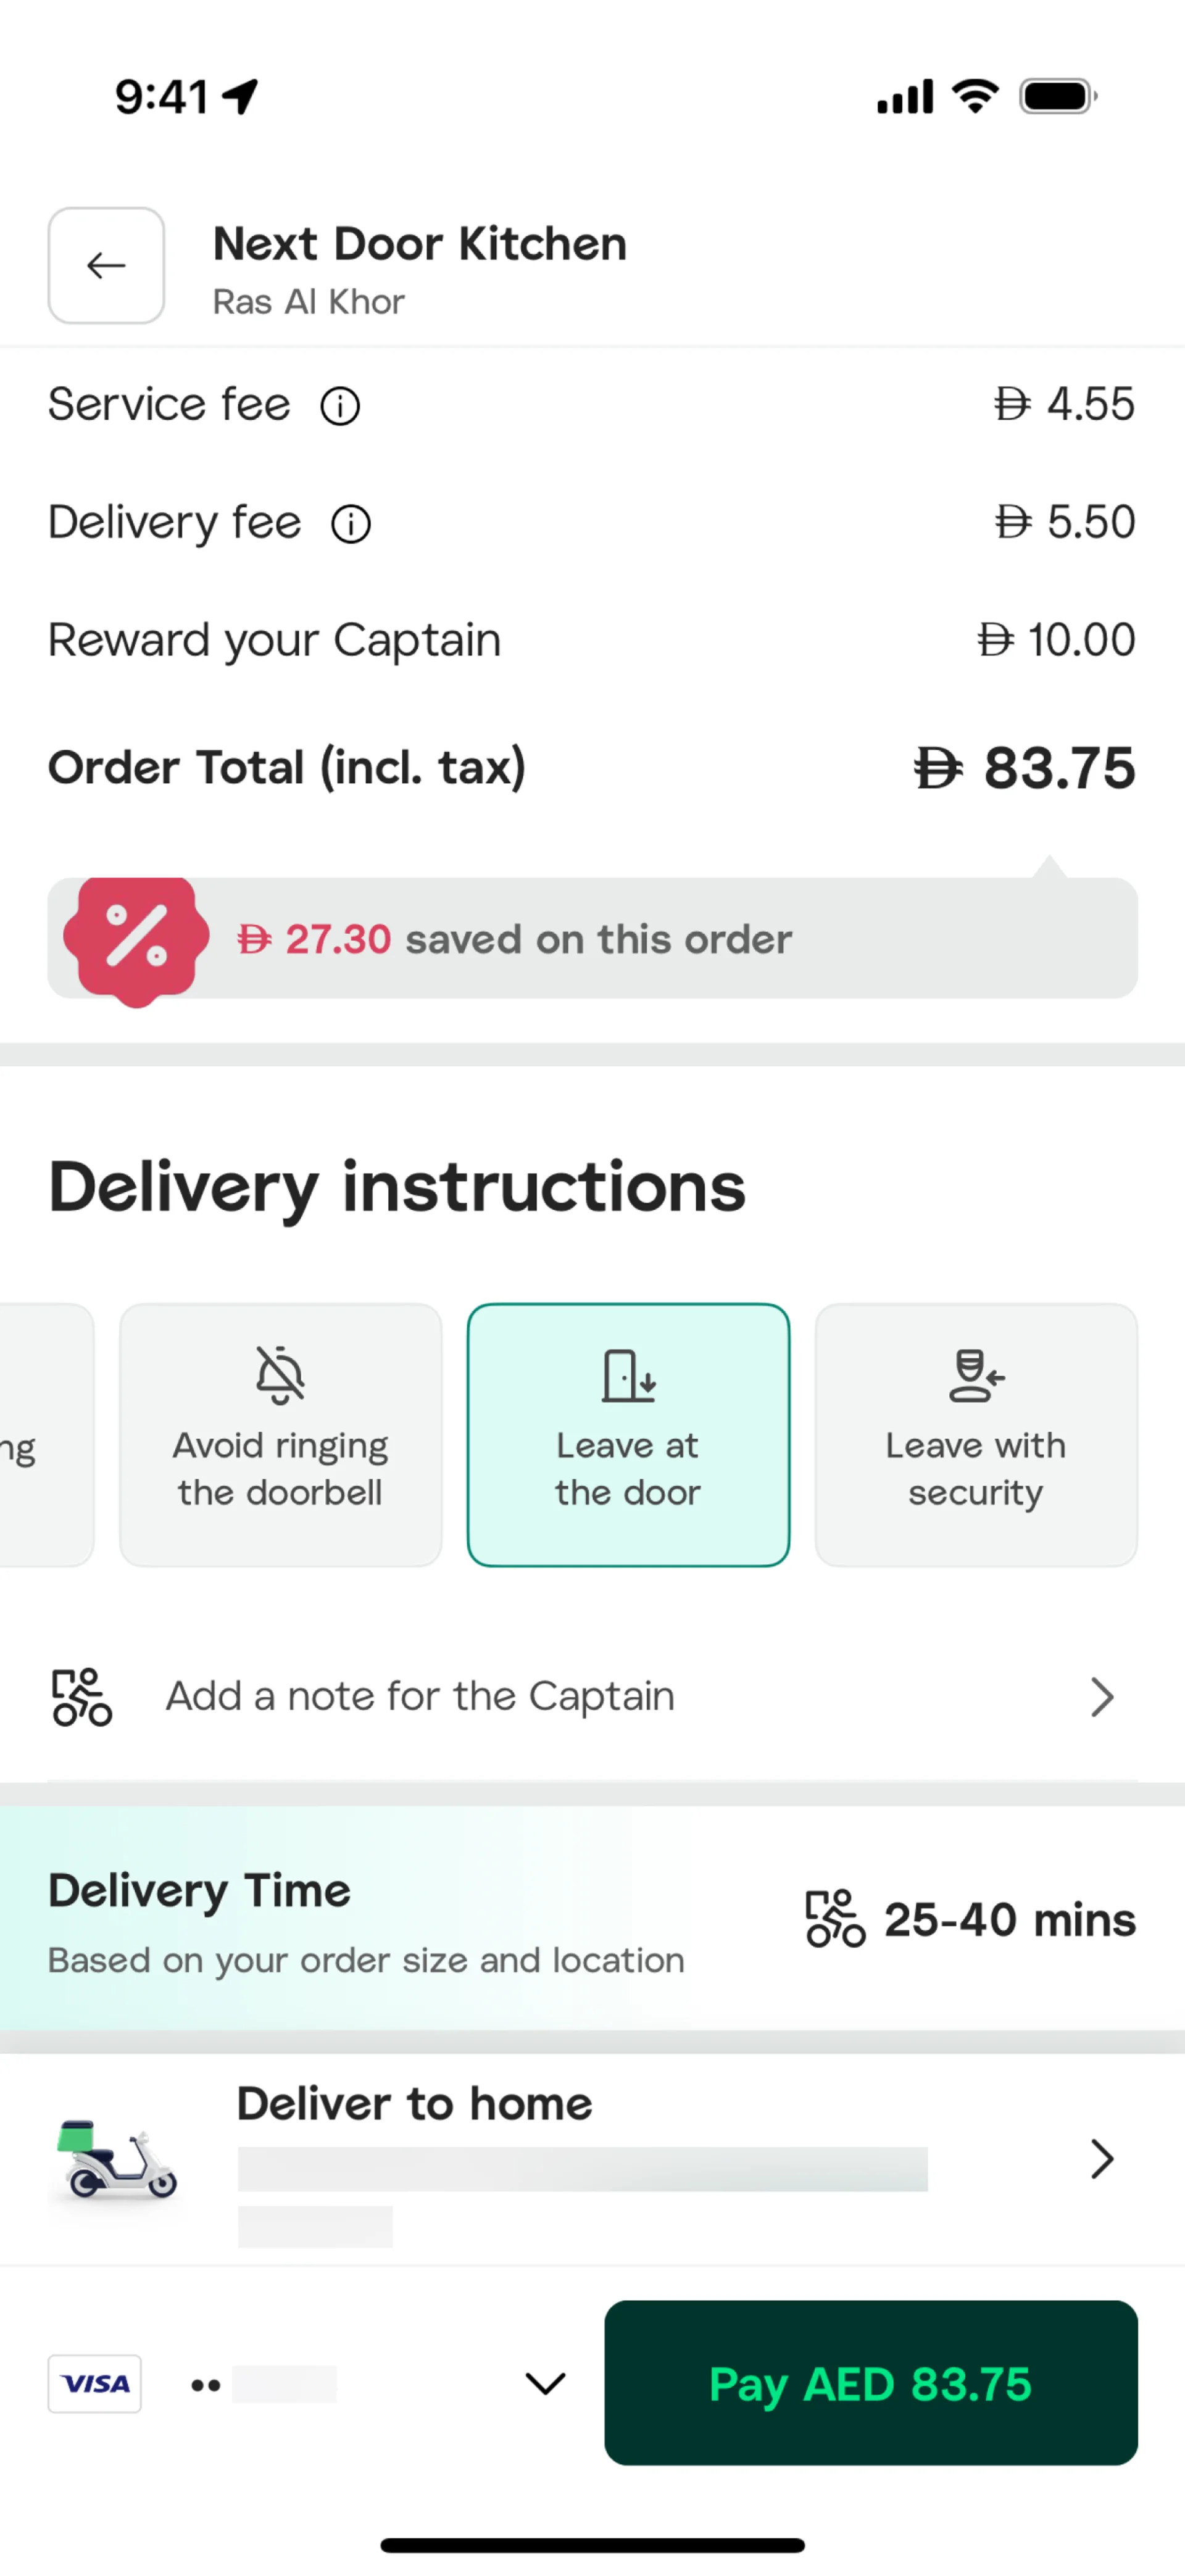Tap Add a note for the Captain

tap(420, 1697)
